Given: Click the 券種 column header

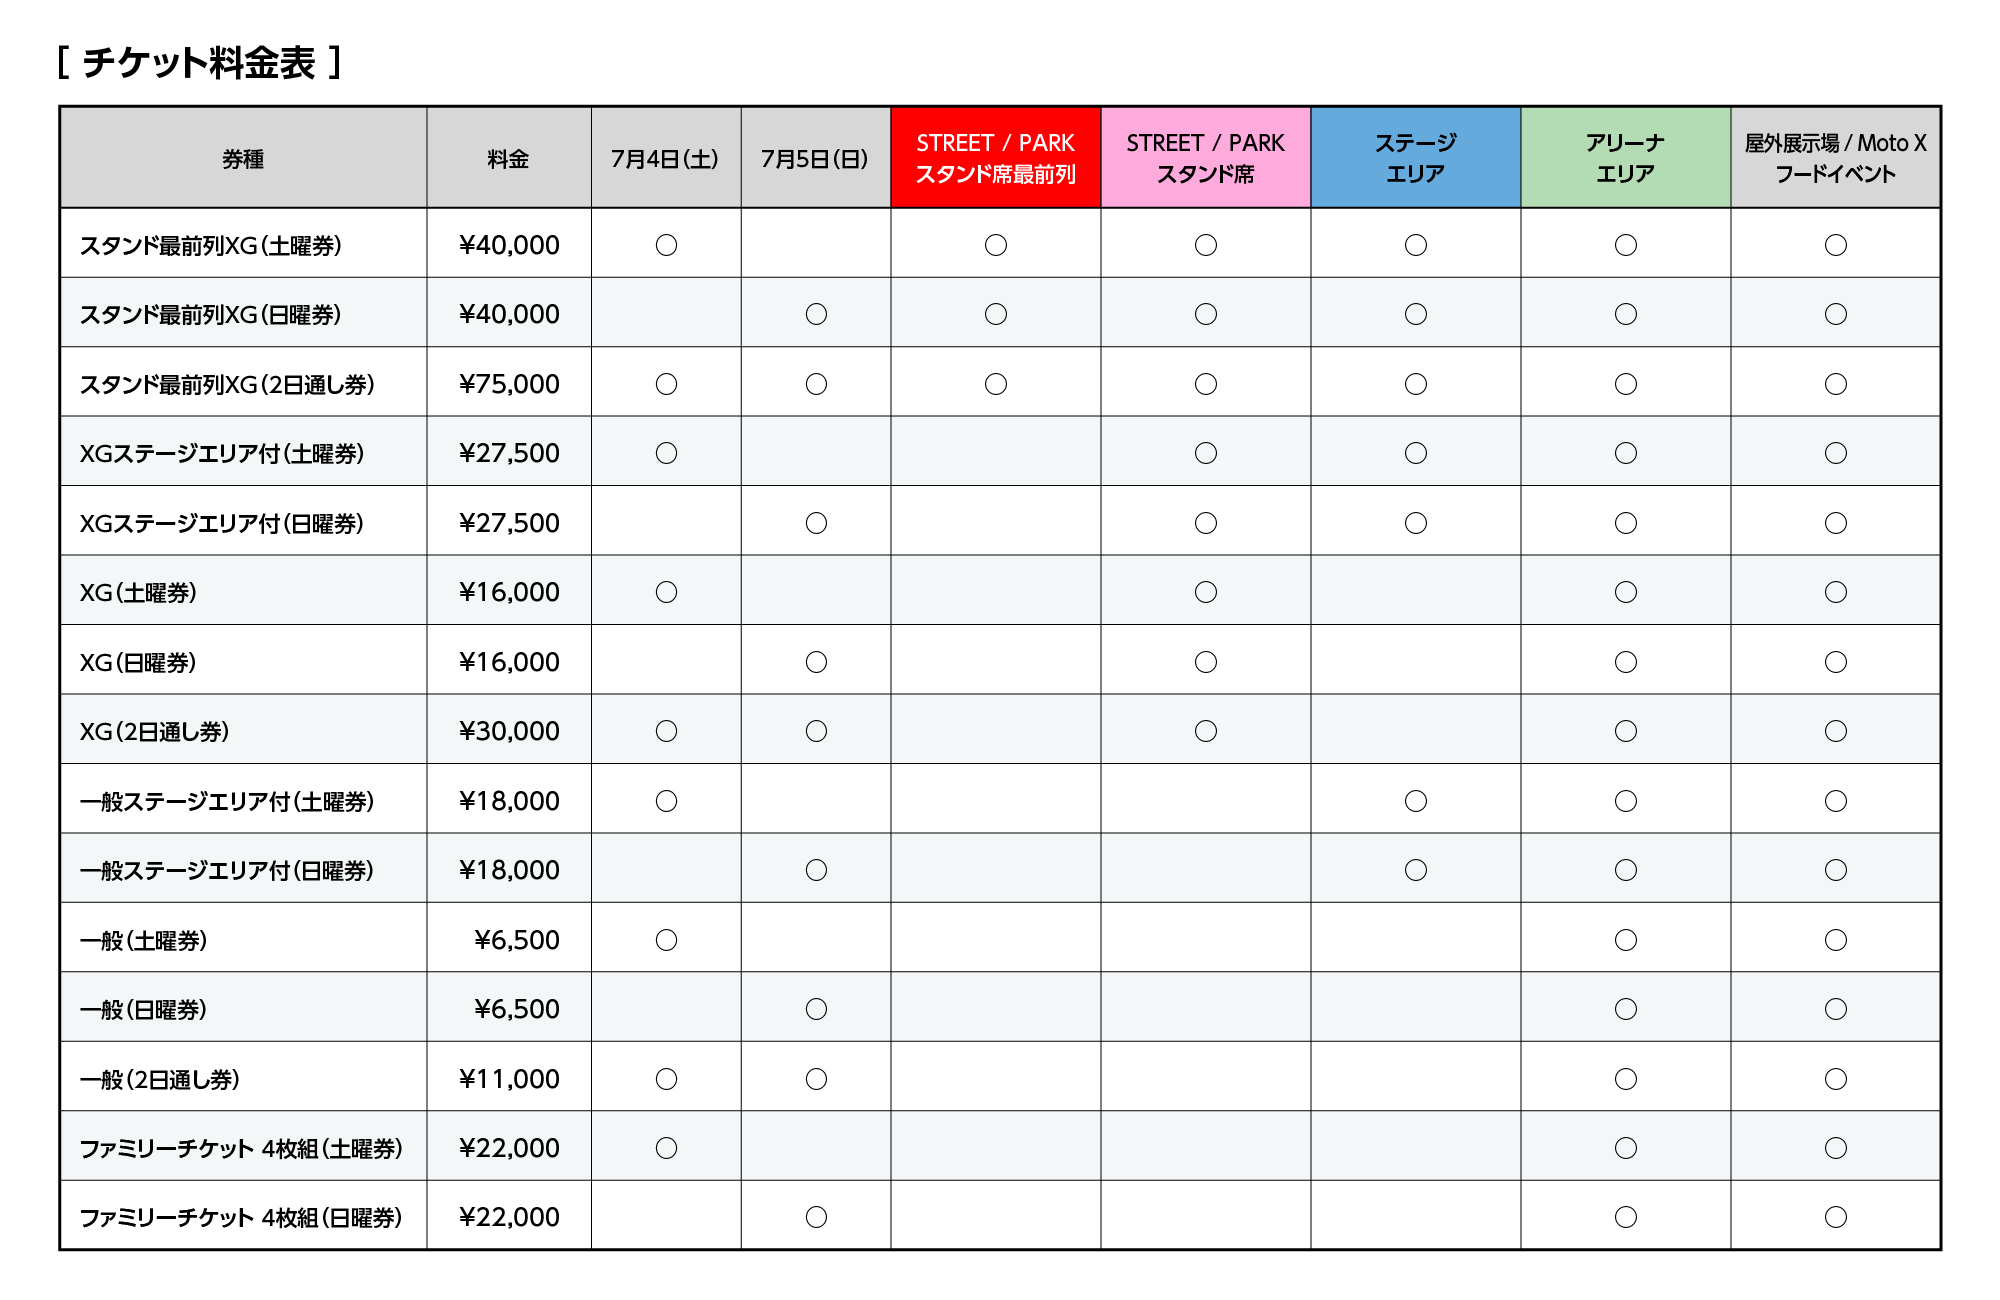Looking at the screenshot, I should coord(243,159).
